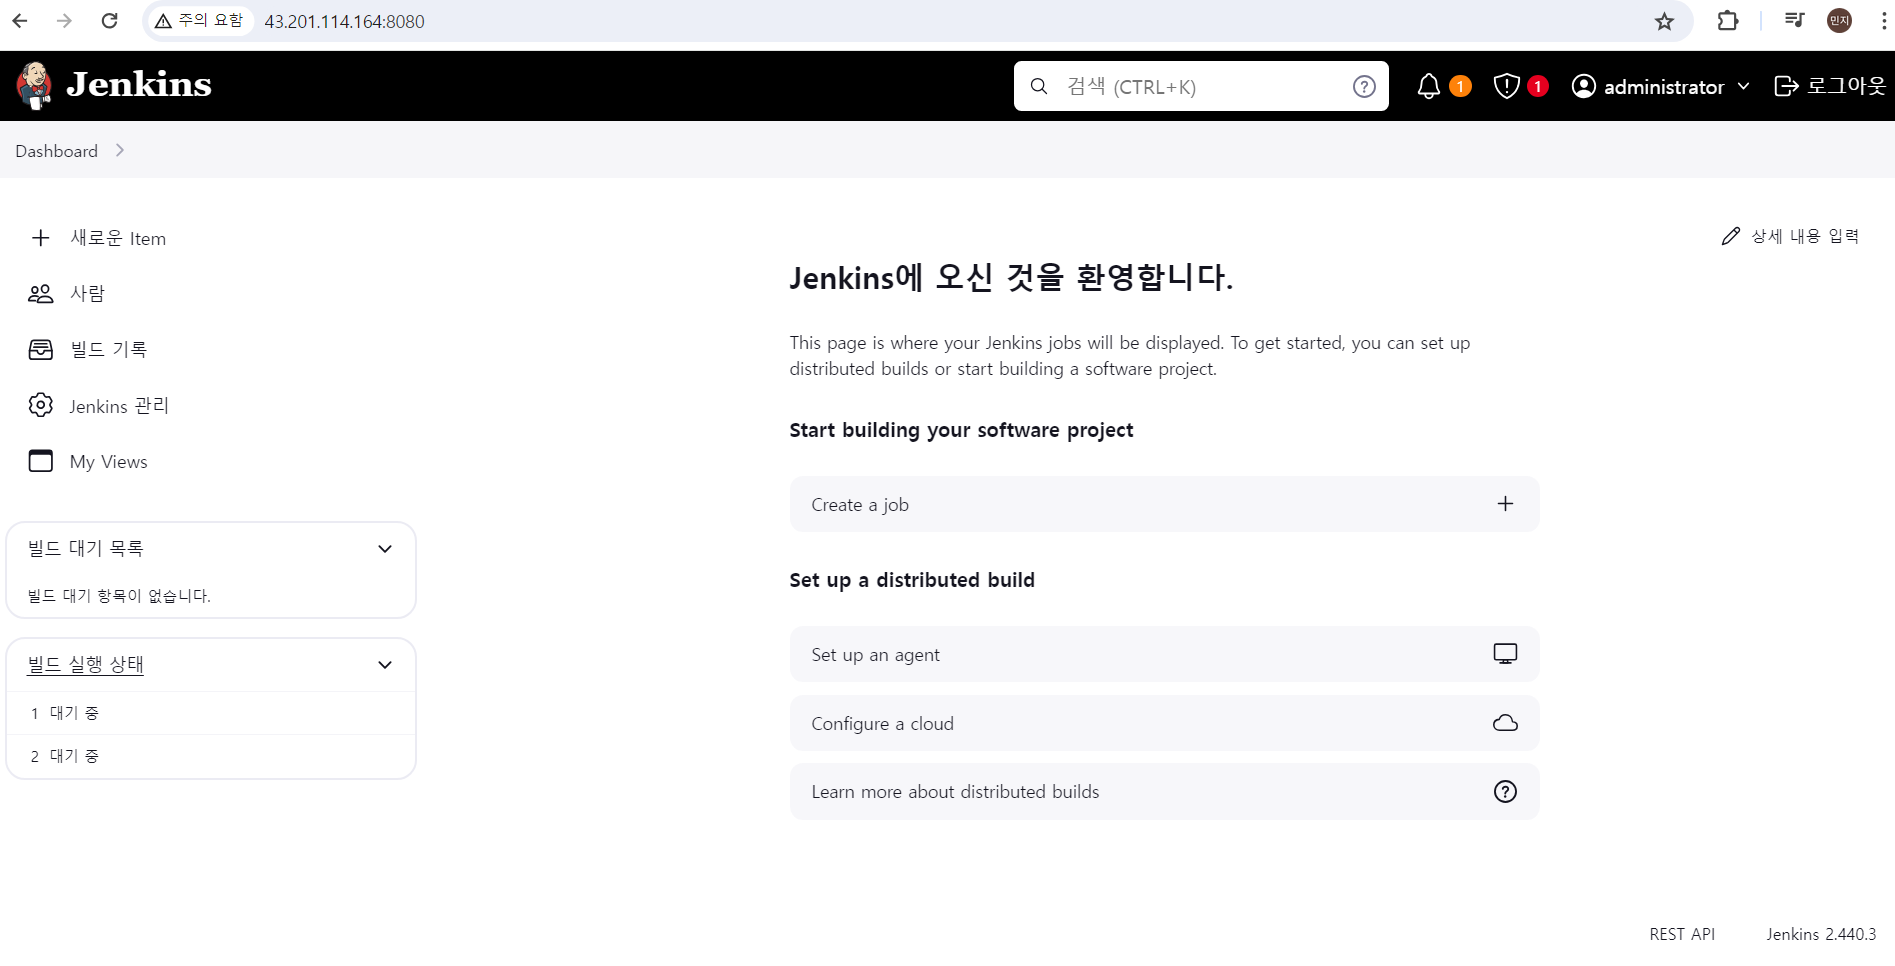
Task: Click the red security warning count badge
Action: pyautogui.click(x=1538, y=87)
